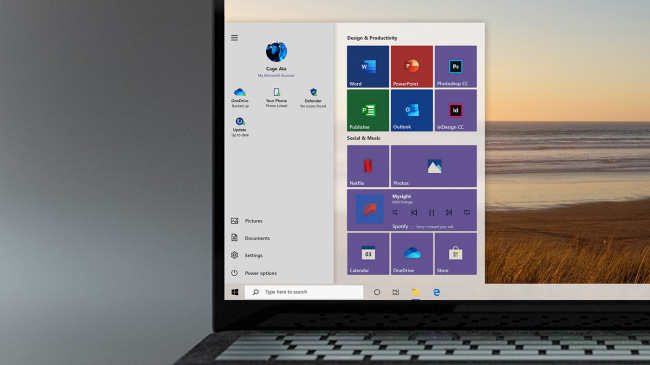Launch the Photoshop CC tile
This screenshot has width=650, height=365.
[456, 66]
